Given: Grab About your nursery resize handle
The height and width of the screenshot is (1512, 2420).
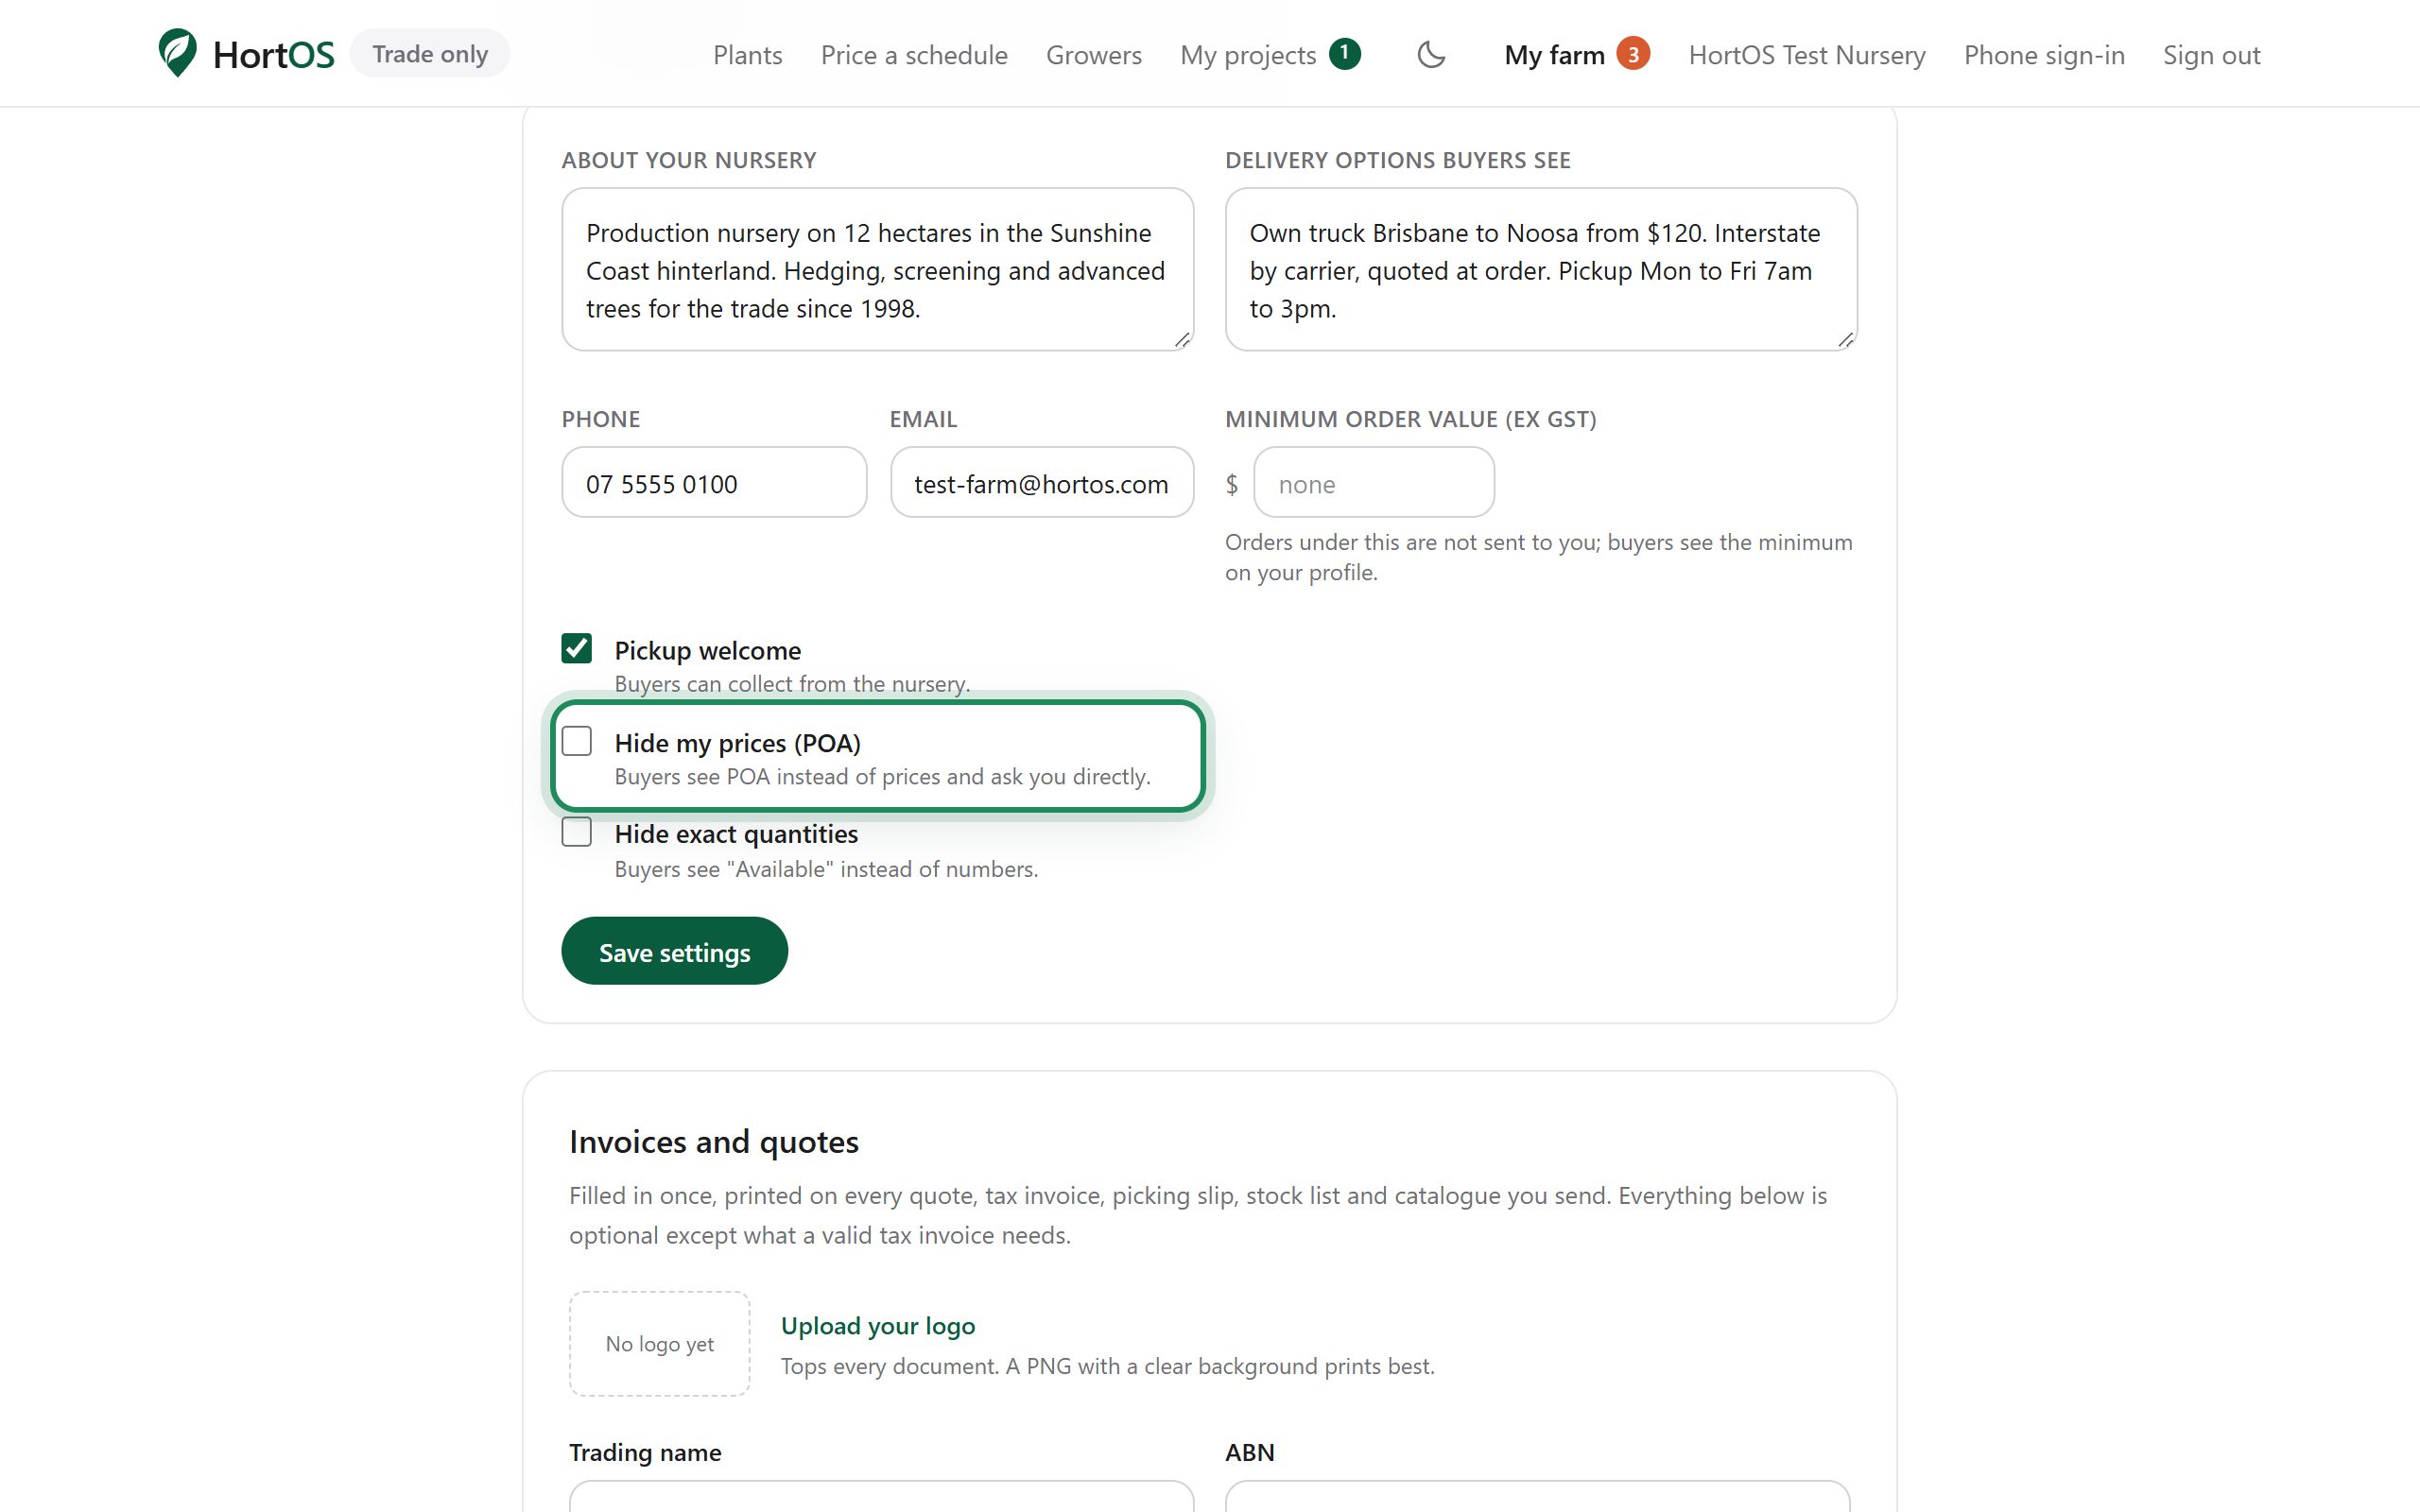Looking at the screenshot, I should point(1182,340).
